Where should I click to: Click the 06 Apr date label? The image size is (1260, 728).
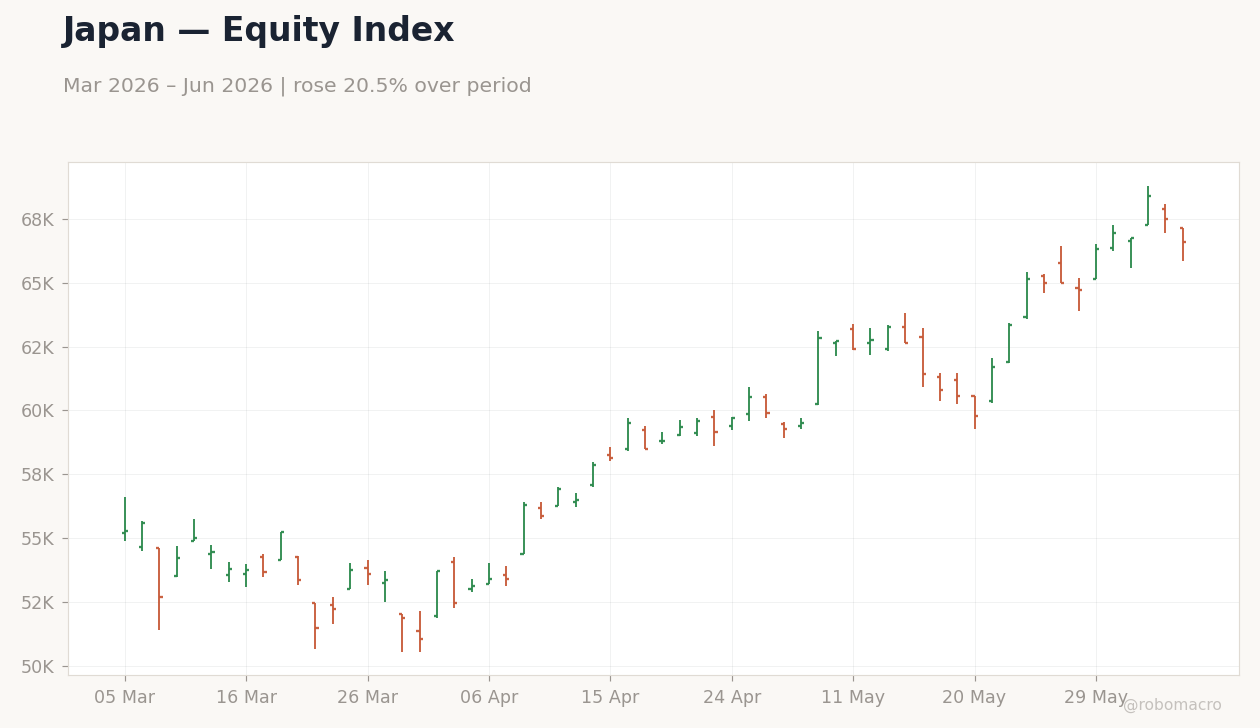(x=489, y=698)
